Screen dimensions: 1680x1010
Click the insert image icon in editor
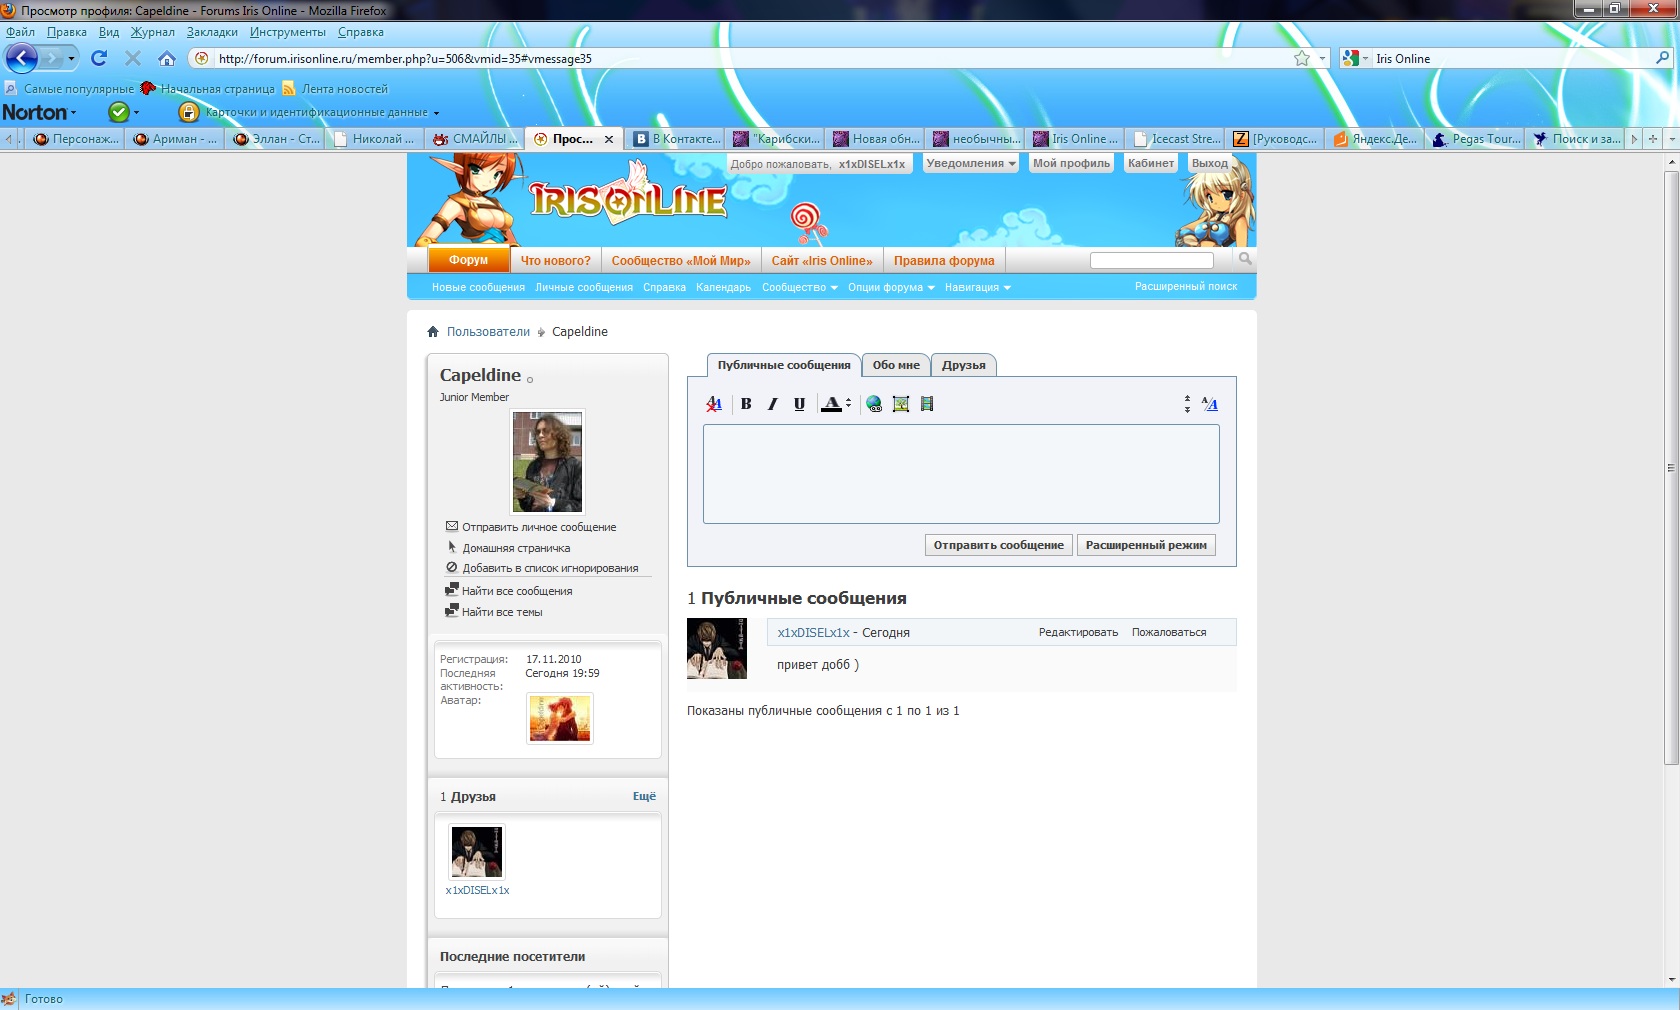(901, 404)
